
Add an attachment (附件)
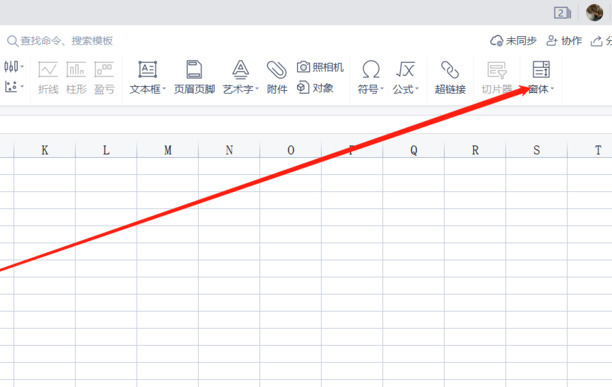coord(277,78)
